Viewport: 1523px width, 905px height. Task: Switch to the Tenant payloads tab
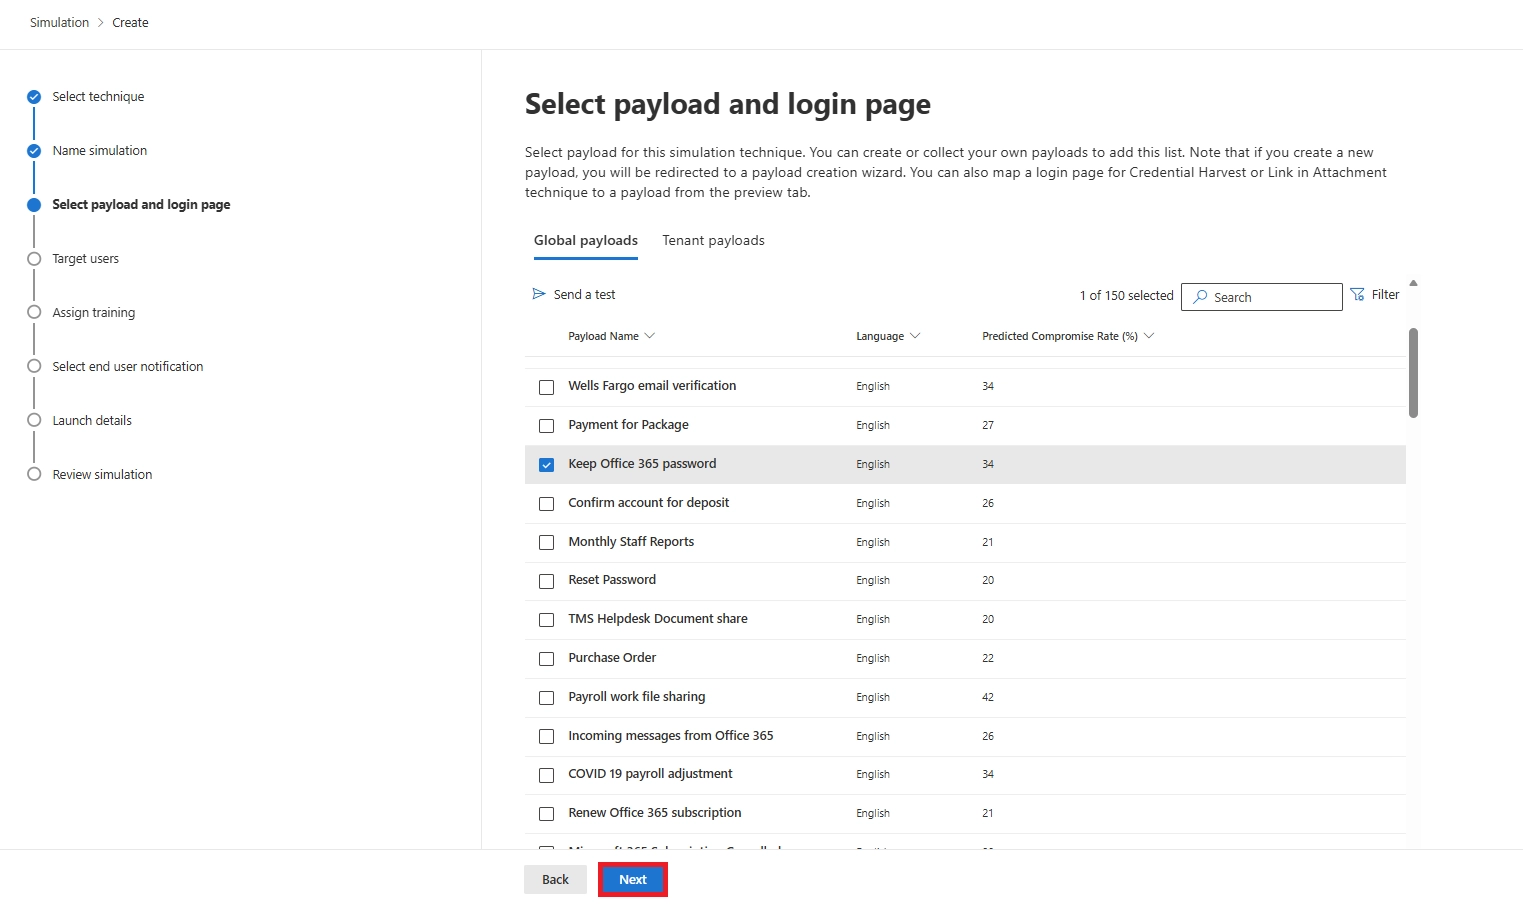[x=712, y=240]
